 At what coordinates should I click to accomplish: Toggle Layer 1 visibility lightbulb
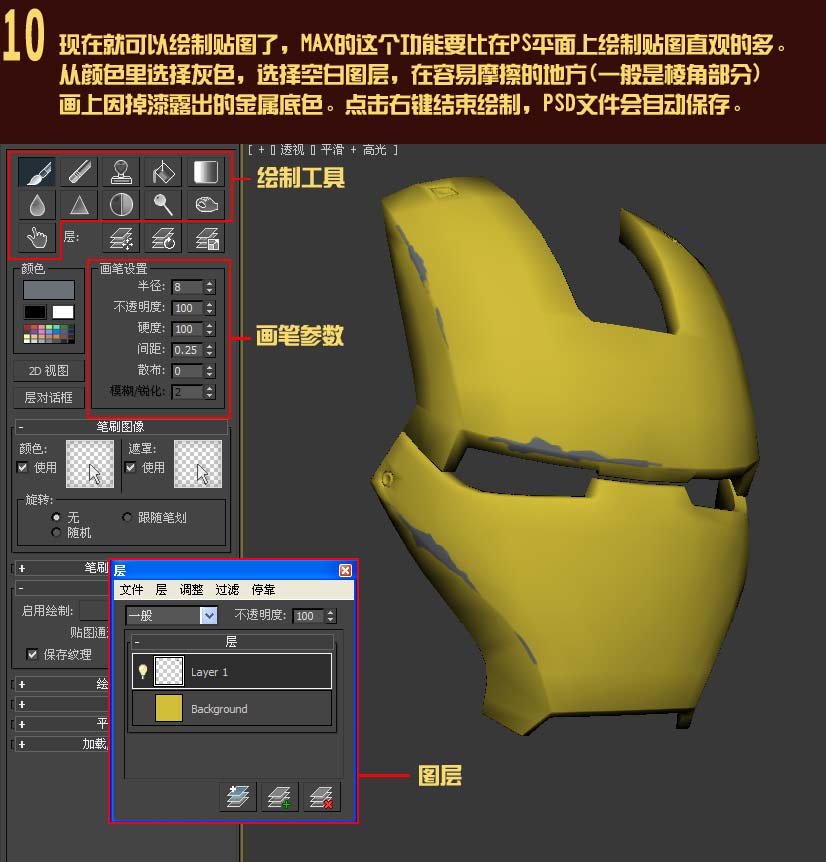[x=142, y=671]
